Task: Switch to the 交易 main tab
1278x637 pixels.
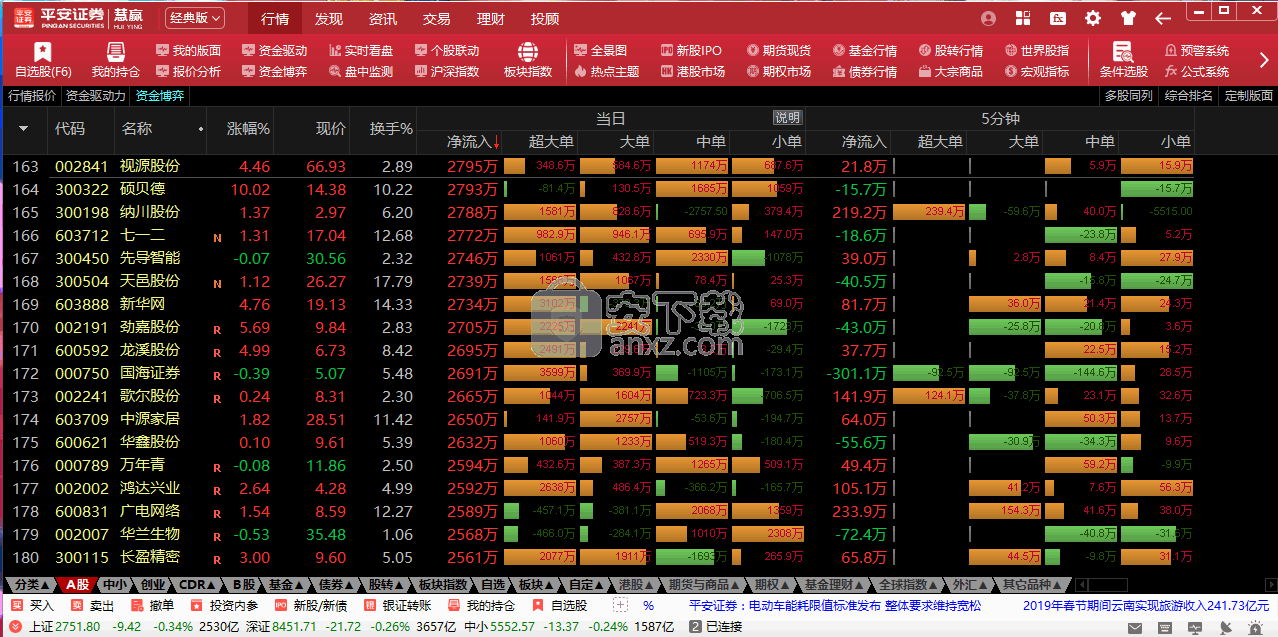Action: 437,18
